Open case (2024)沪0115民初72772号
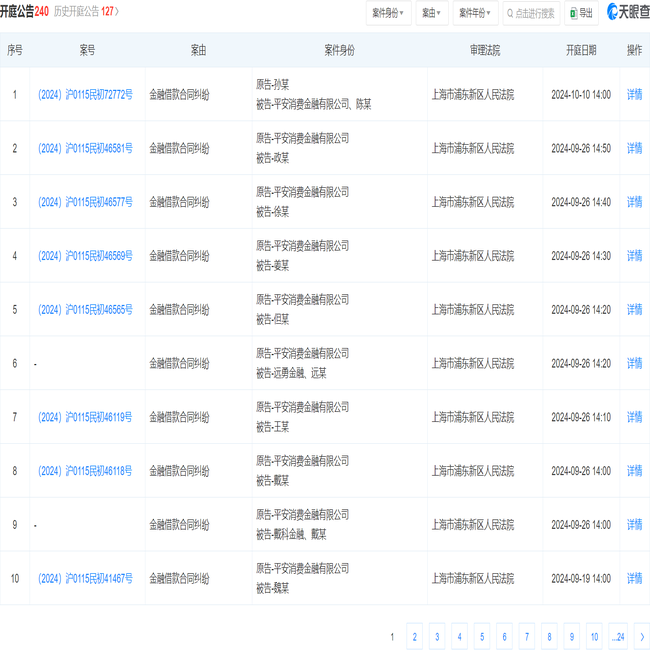The width and height of the screenshot is (650, 650). pyautogui.click(x=85, y=95)
